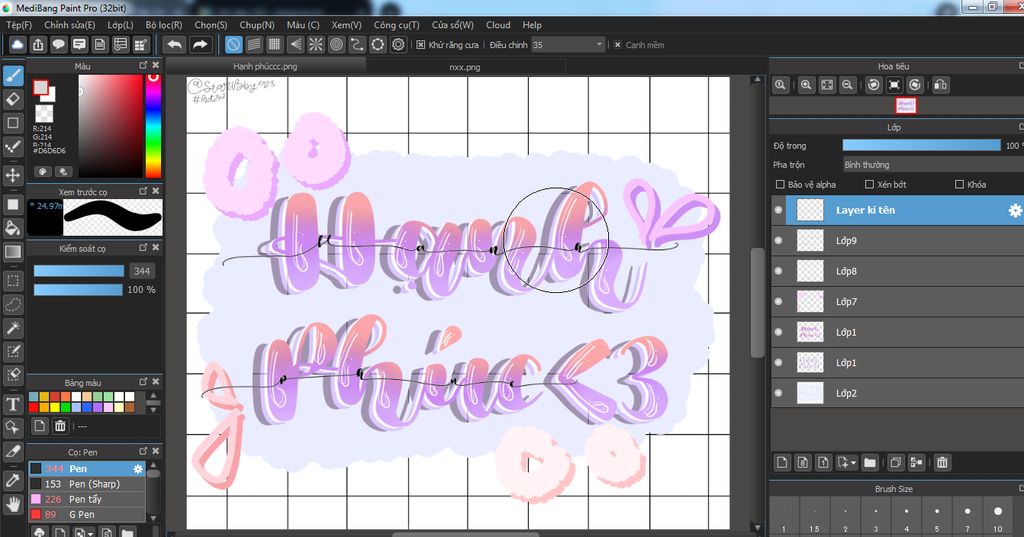1024x537 pixels.
Task: Pick the Magic Wand selection tool
Action: point(12,328)
